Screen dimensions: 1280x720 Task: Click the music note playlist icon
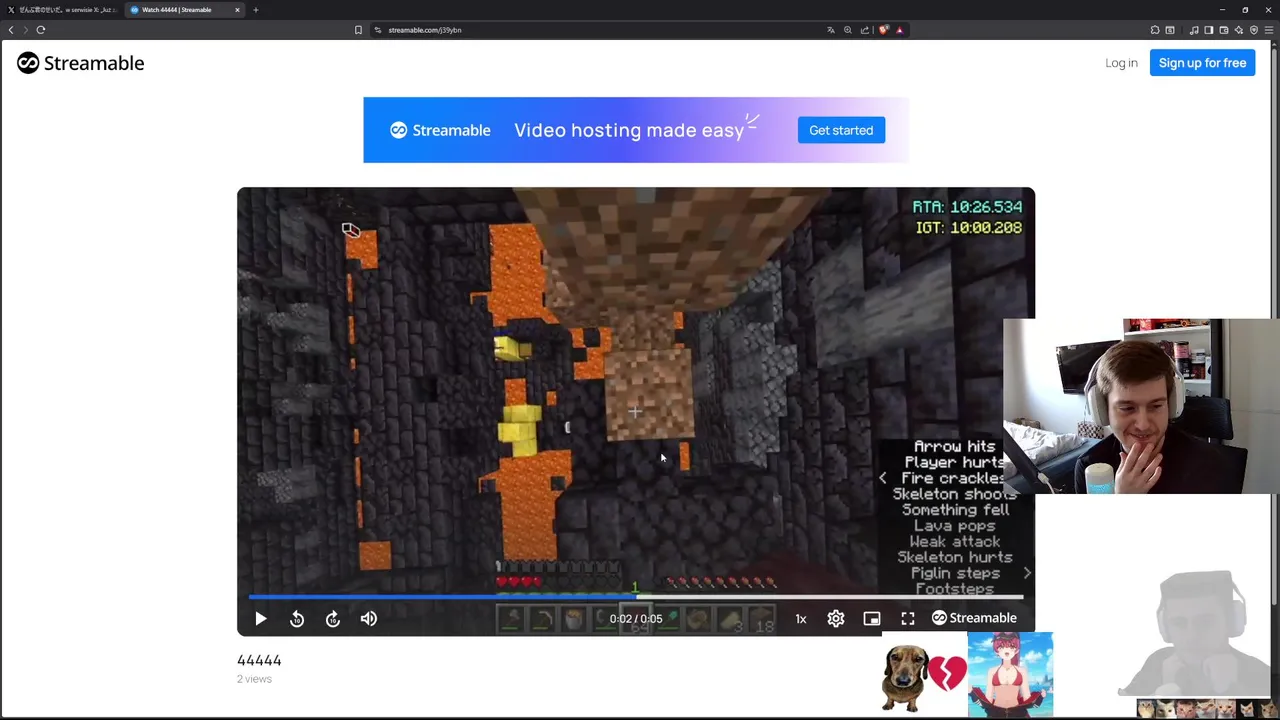tap(1193, 30)
